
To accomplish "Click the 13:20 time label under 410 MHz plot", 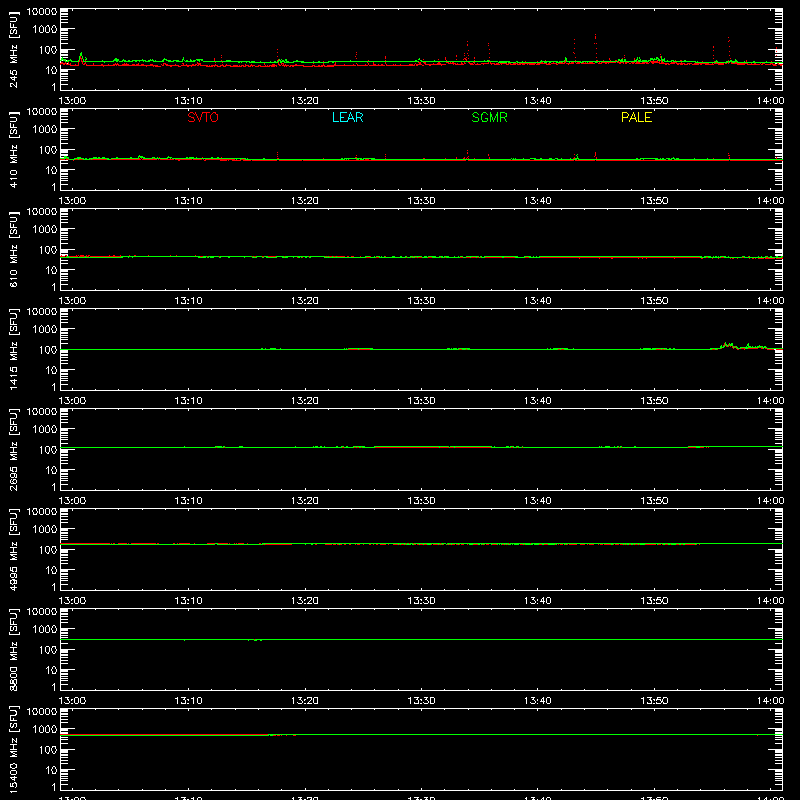I will tap(305, 201).
